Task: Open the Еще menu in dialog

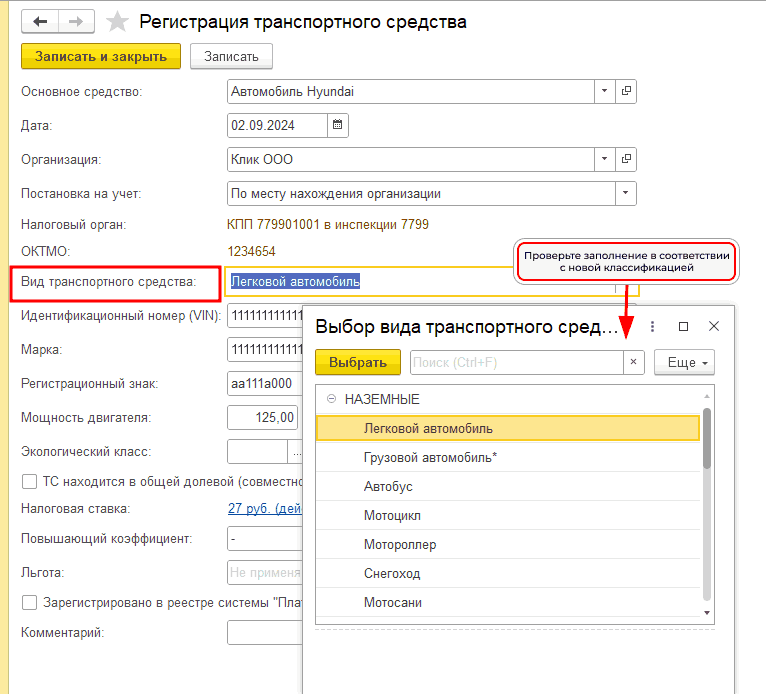Action: click(685, 362)
